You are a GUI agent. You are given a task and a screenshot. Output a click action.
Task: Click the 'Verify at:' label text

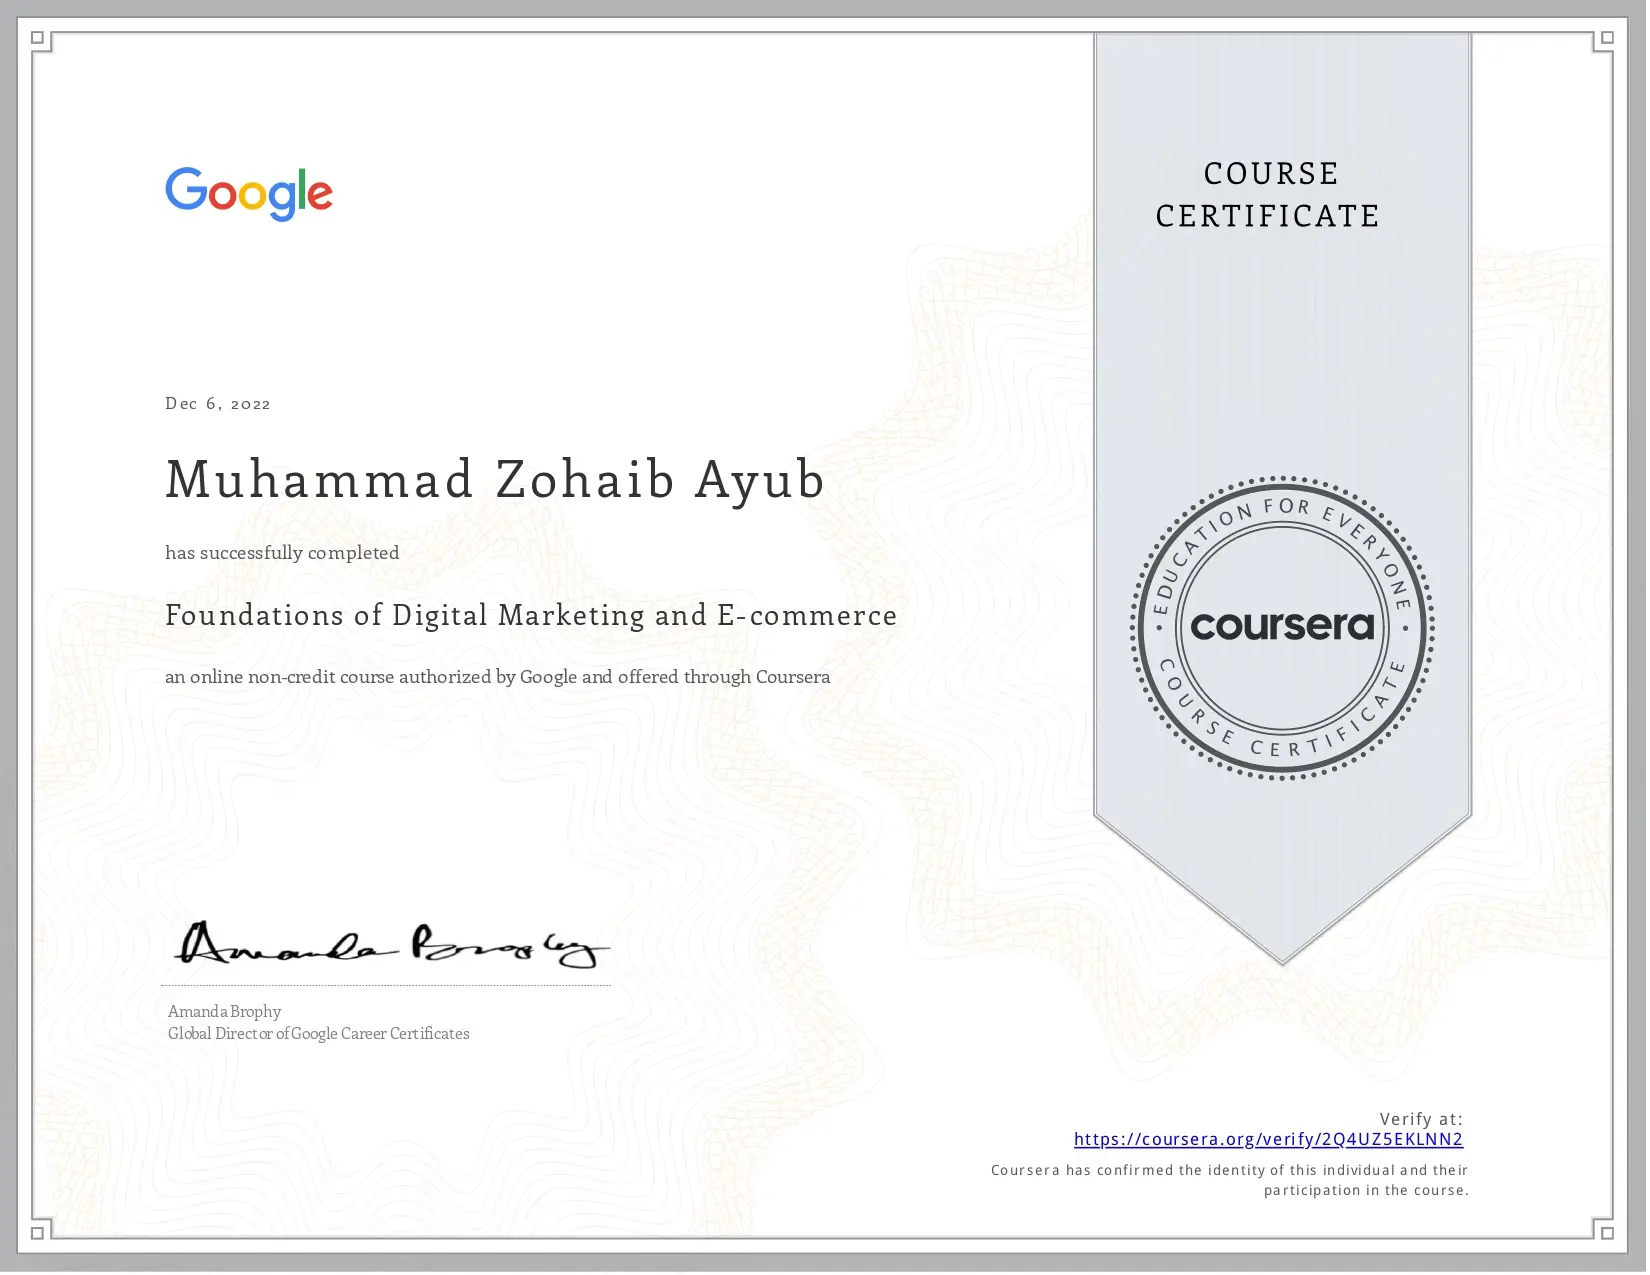point(1421,1119)
